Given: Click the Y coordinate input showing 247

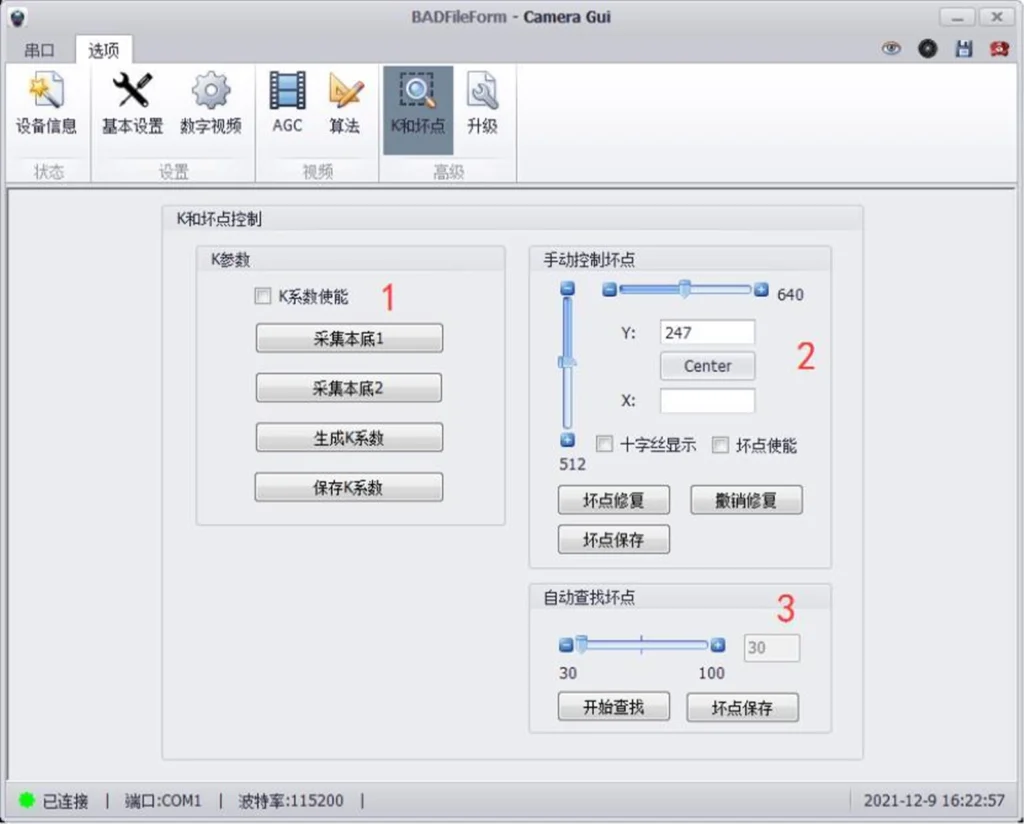Looking at the screenshot, I should pos(709,331).
